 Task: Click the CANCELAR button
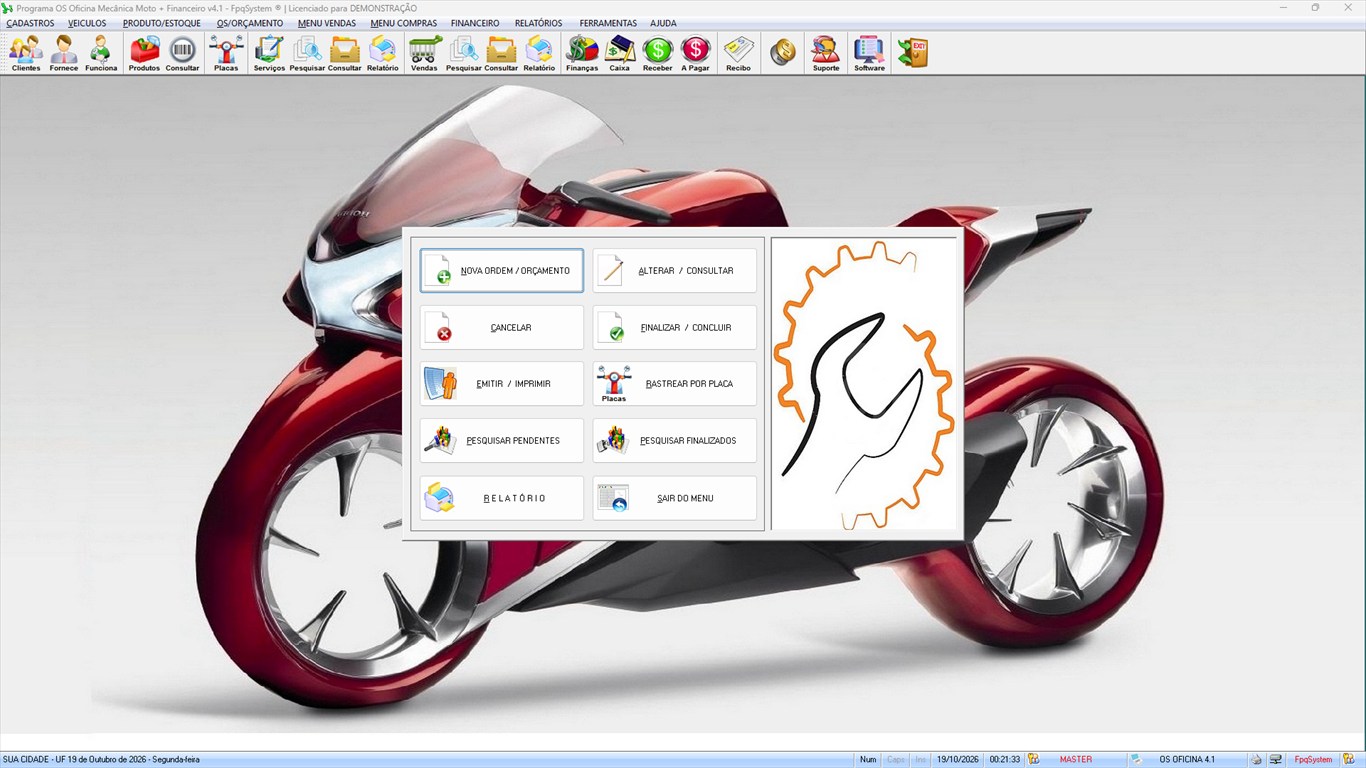click(502, 328)
